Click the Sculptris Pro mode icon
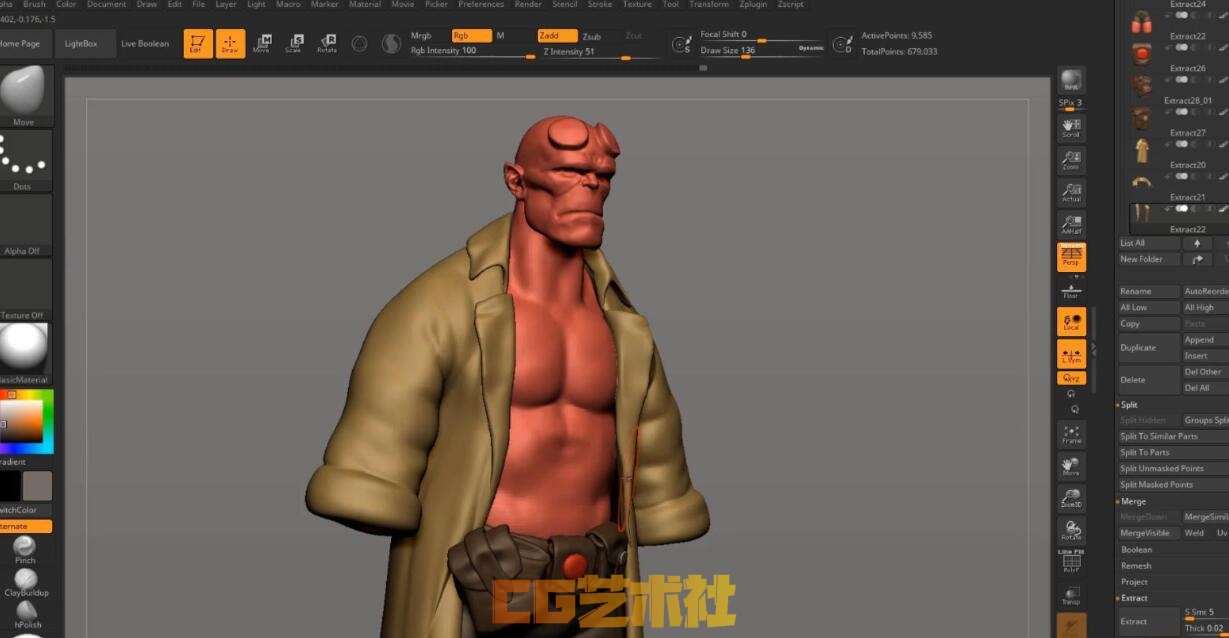 coord(391,43)
